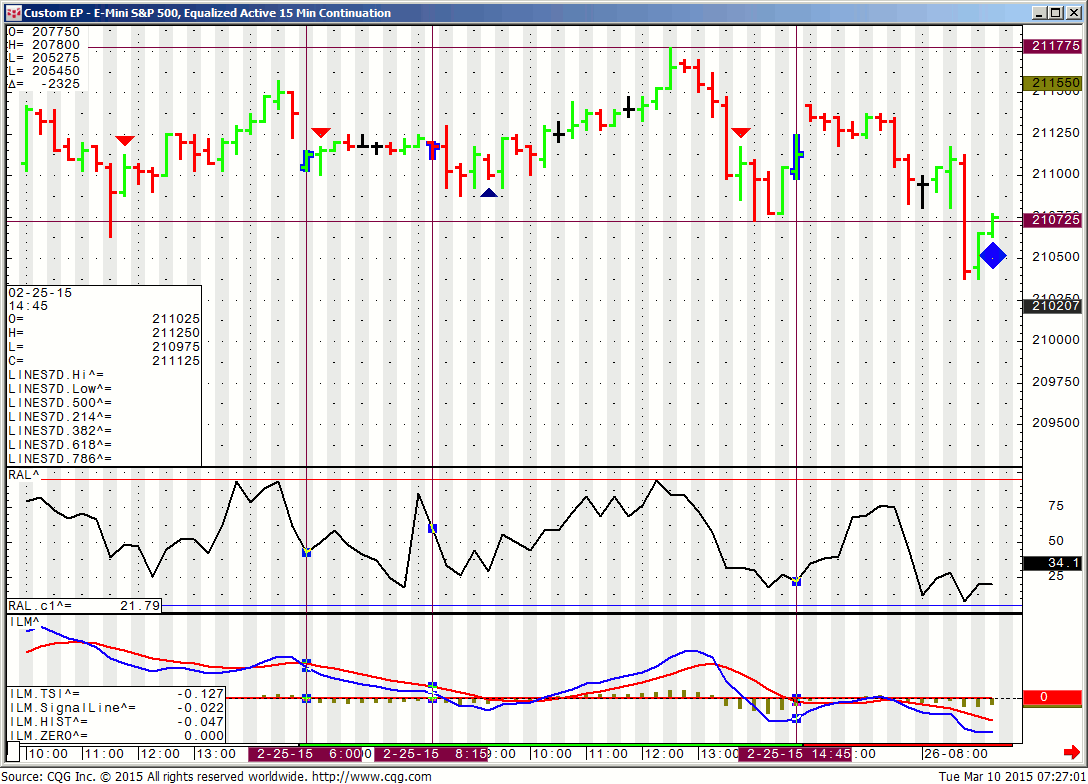The height and width of the screenshot is (784, 1088).
Task: Select the 211775 price level label
Action: (x=1053, y=46)
